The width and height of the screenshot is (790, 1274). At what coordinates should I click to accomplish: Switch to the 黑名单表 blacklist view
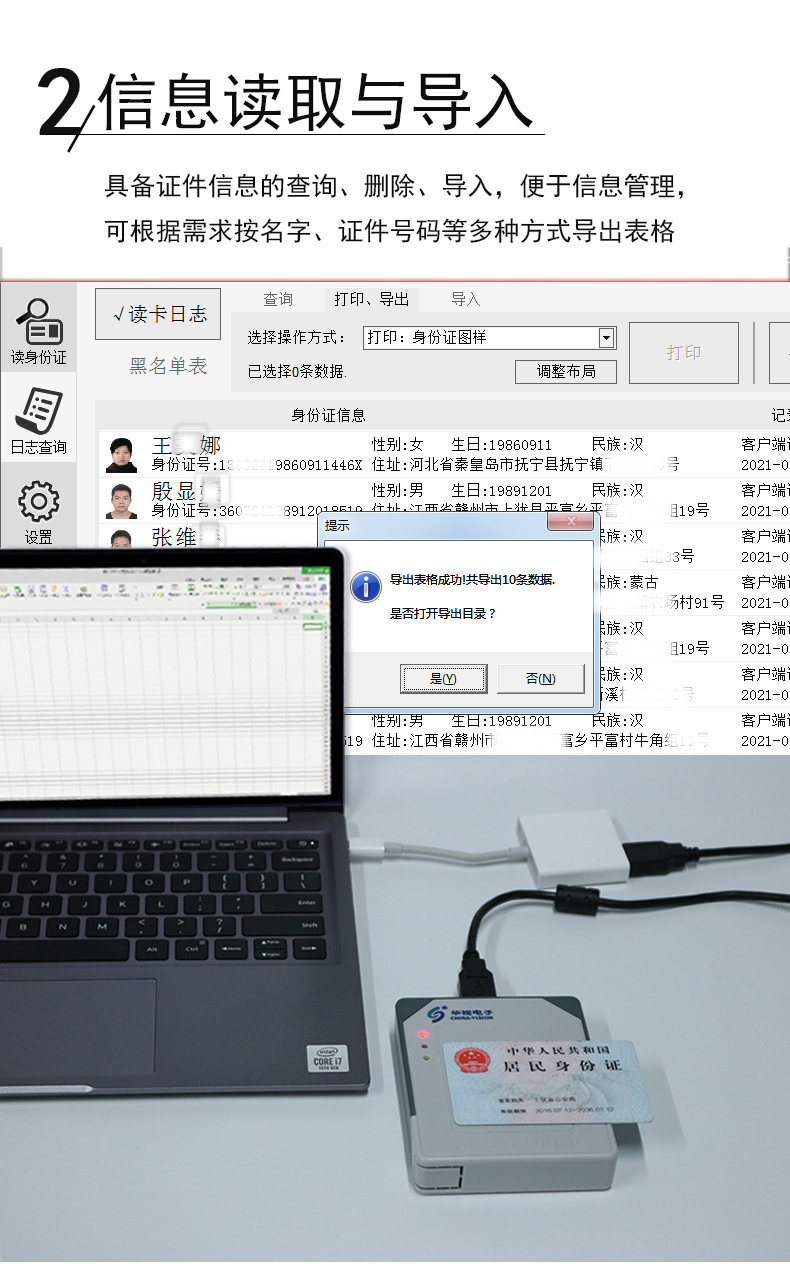point(167,366)
